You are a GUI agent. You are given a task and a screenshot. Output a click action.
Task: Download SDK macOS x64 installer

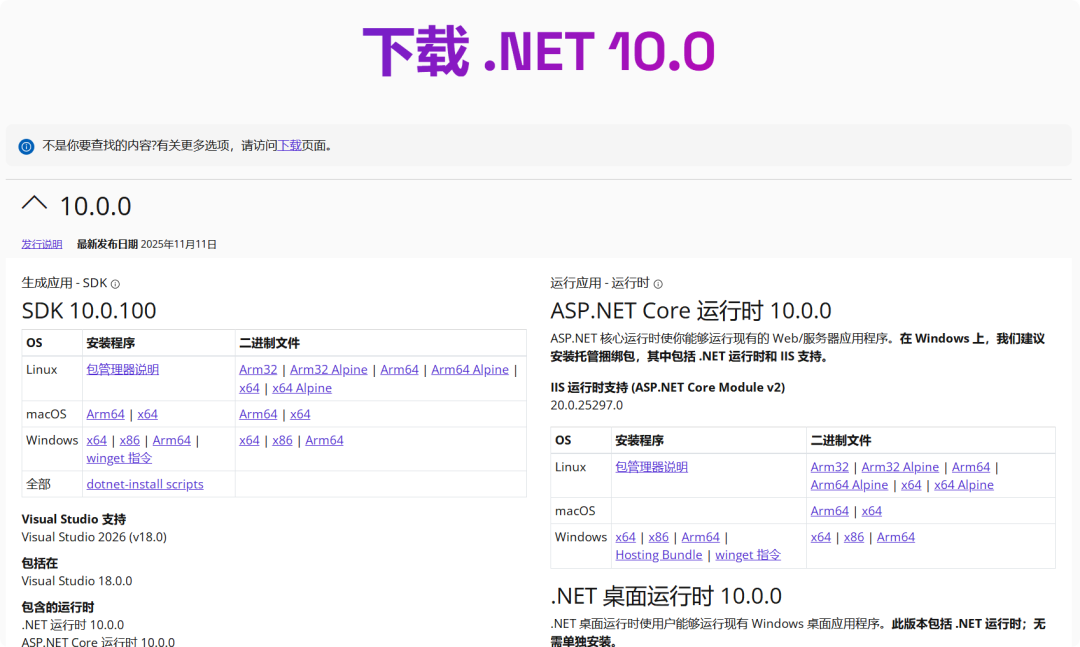tap(147, 414)
